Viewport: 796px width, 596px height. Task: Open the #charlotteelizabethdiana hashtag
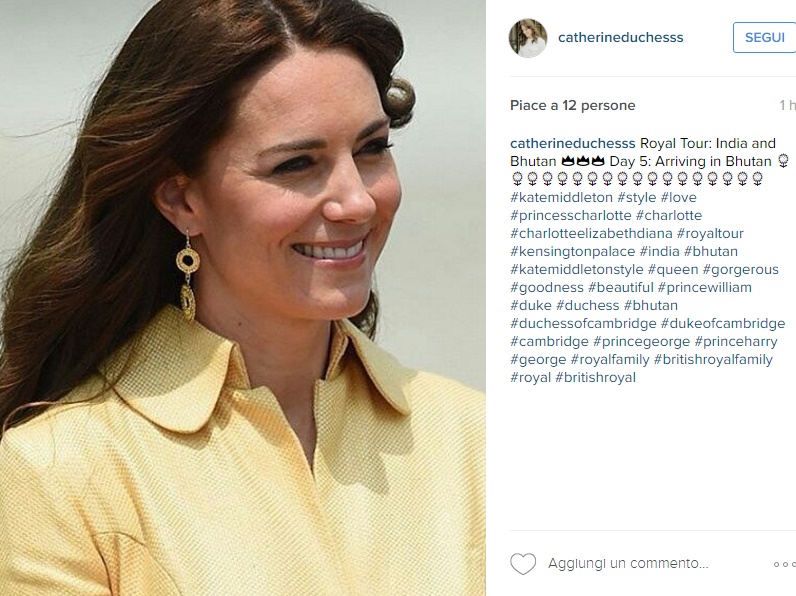click(591, 234)
